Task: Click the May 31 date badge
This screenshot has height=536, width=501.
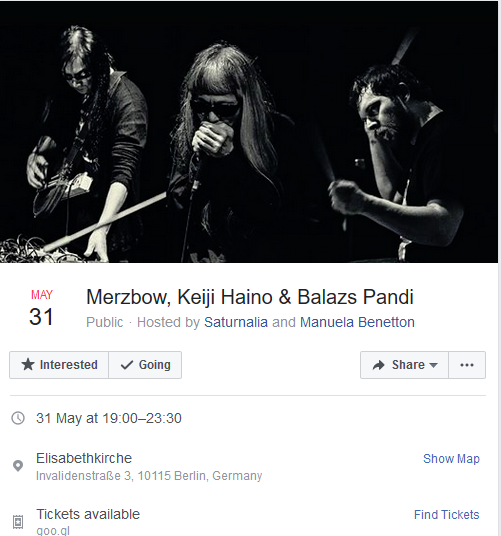Action: tap(42, 308)
